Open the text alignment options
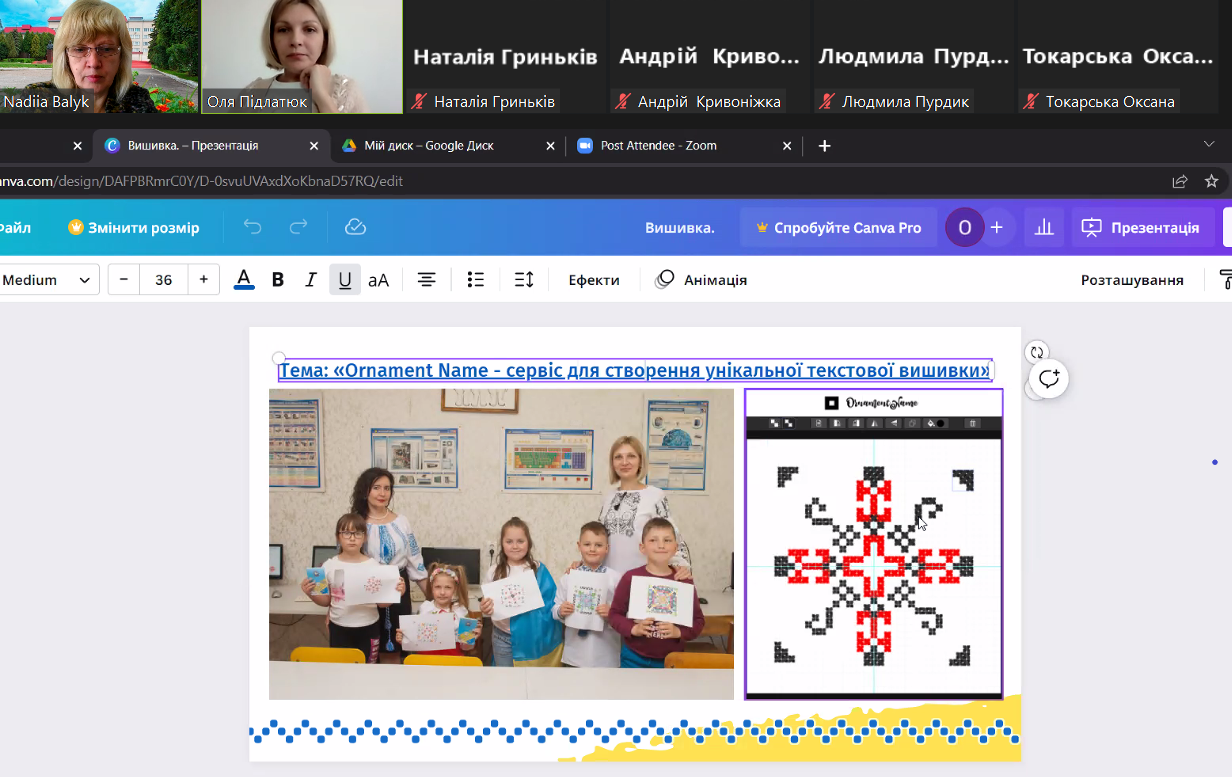This screenshot has height=777, width=1232. pos(426,280)
